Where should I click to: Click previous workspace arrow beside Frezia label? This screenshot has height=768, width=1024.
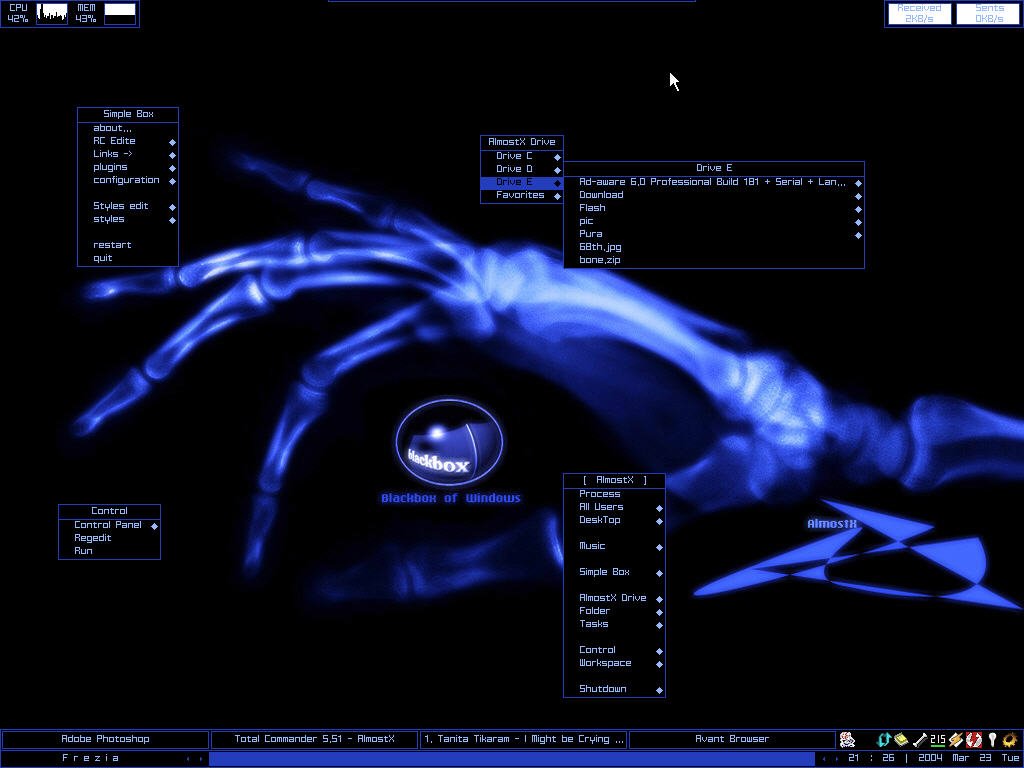pyautogui.click(x=188, y=759)
